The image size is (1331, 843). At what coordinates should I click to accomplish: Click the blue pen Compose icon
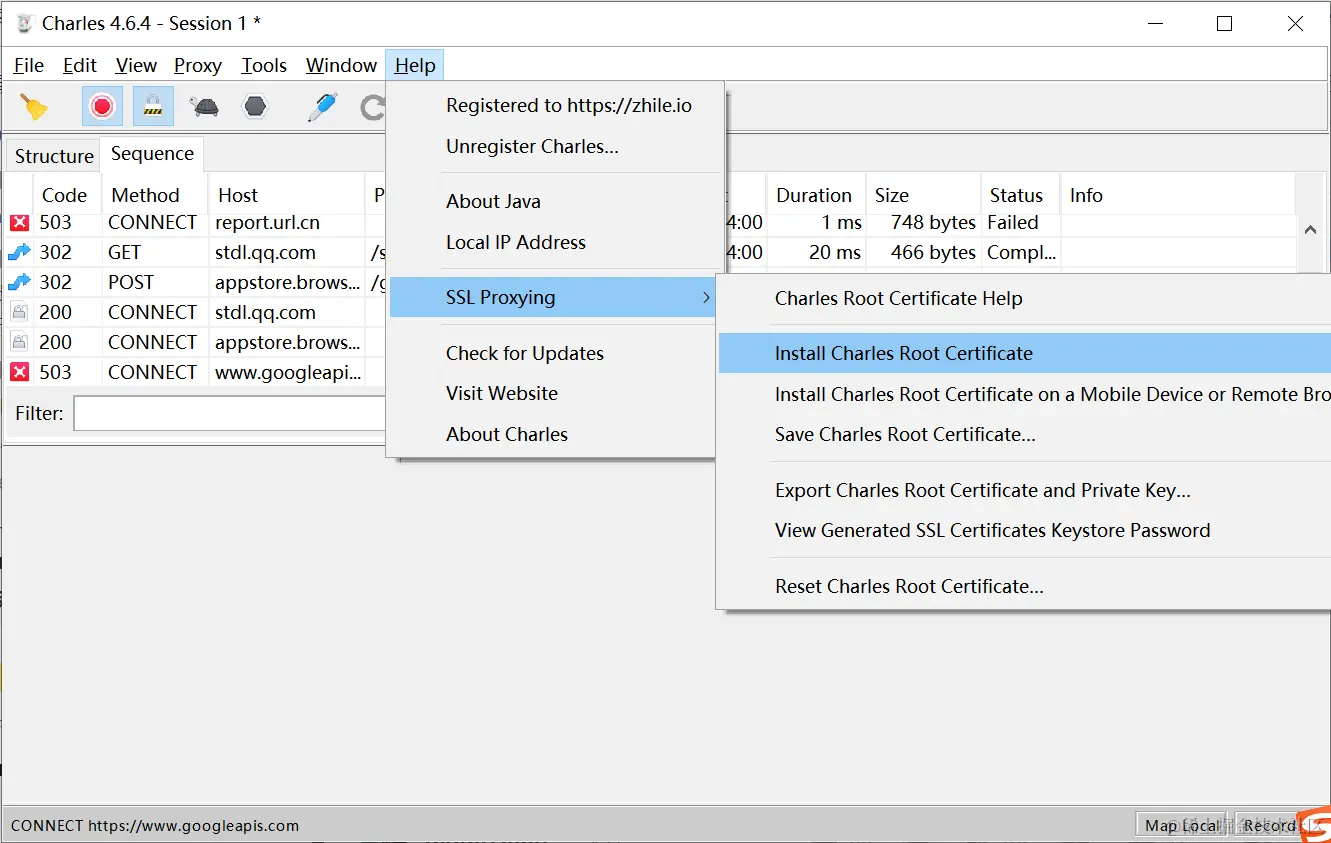(x=322, y=106)
